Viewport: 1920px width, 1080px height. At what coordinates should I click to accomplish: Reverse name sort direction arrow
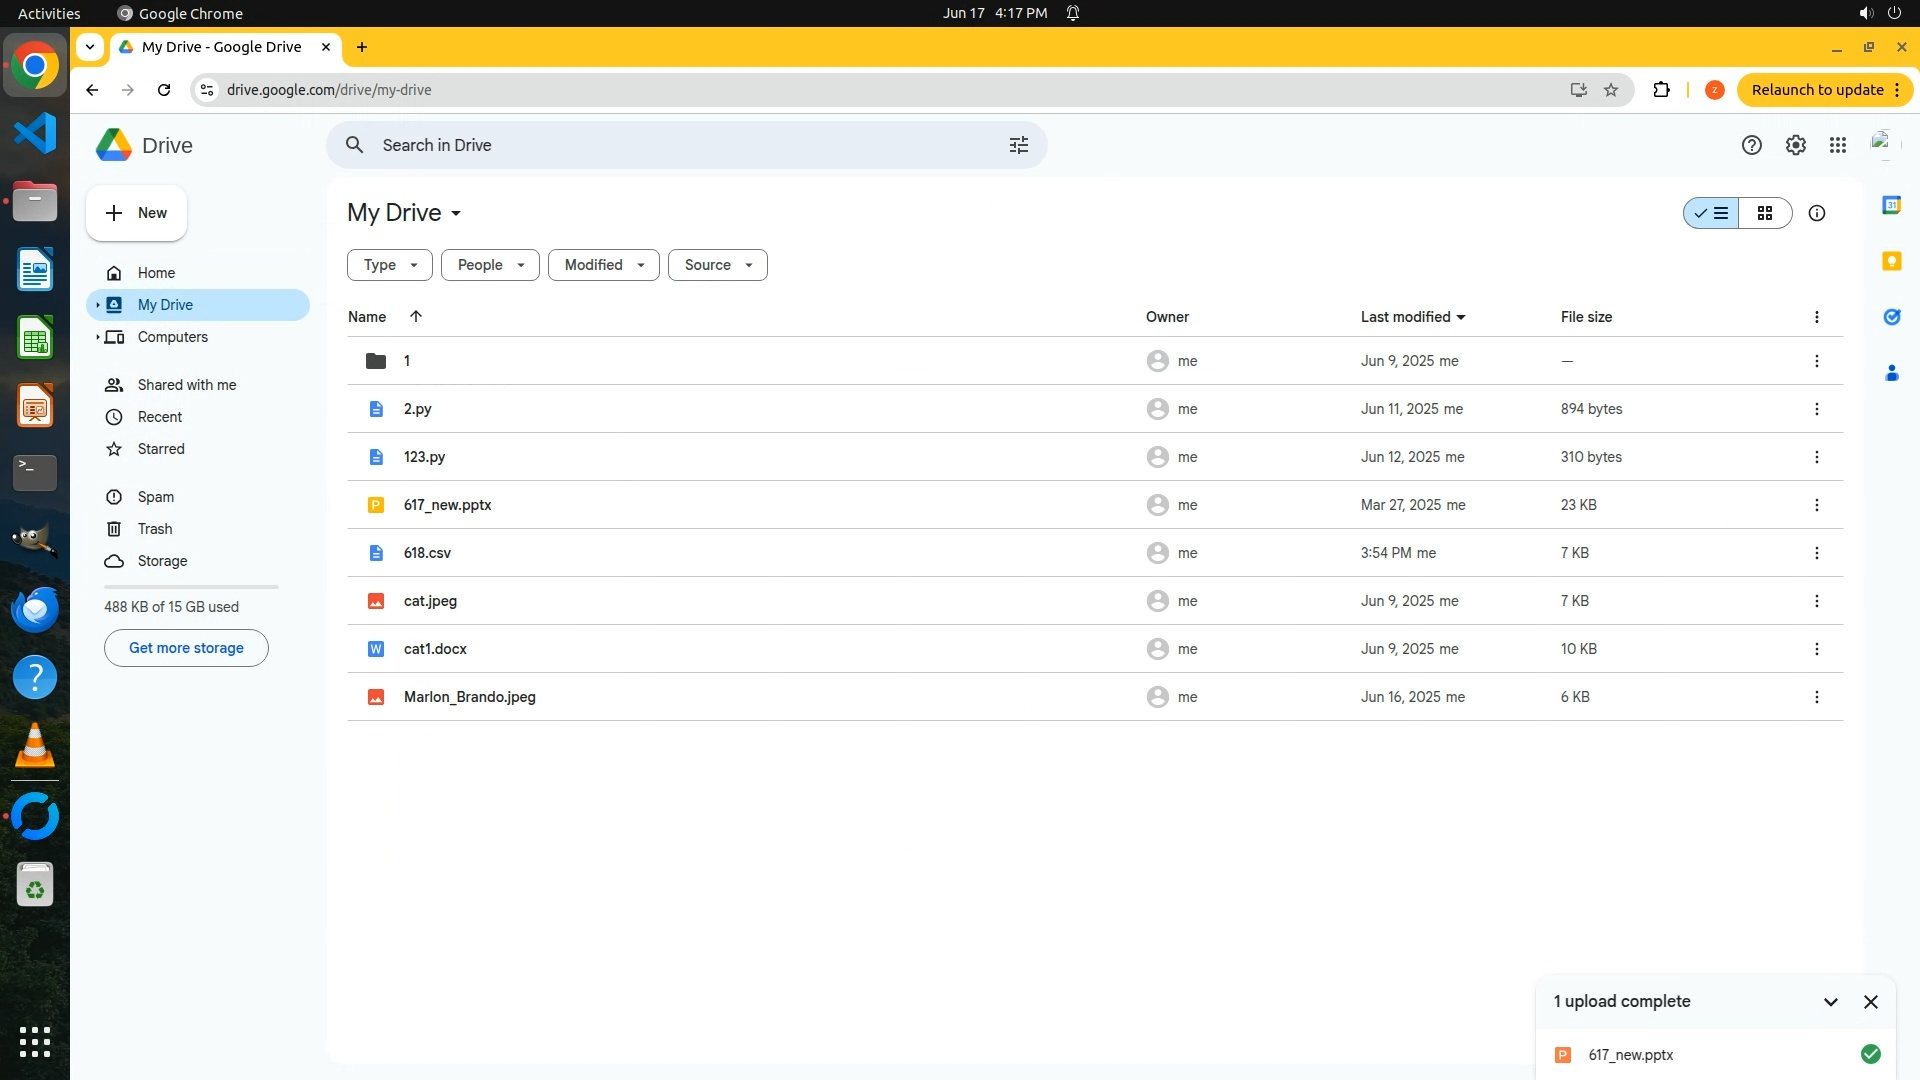415,317
